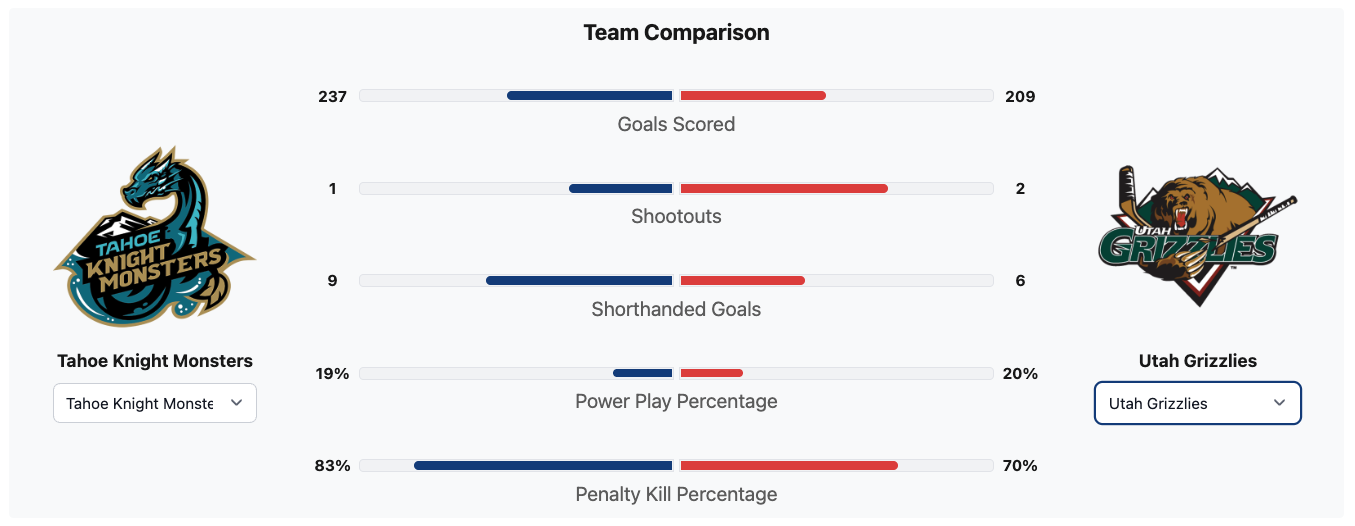Click the Team Comparison heading
The image size is (1355, 526).
[x=676, y=33]
